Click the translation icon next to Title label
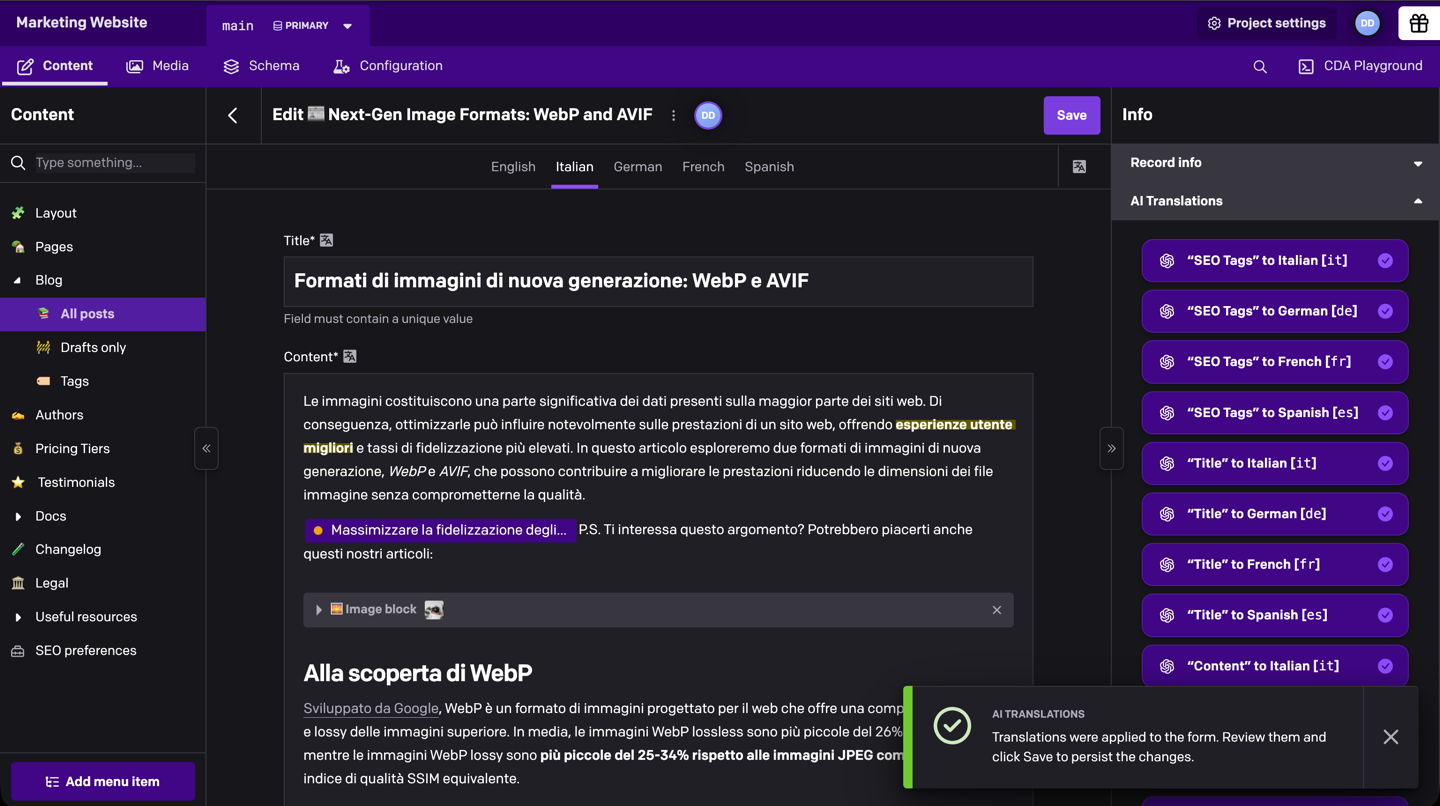Image resolution: width=1440 pixels, height=806 pixels. 326,240
